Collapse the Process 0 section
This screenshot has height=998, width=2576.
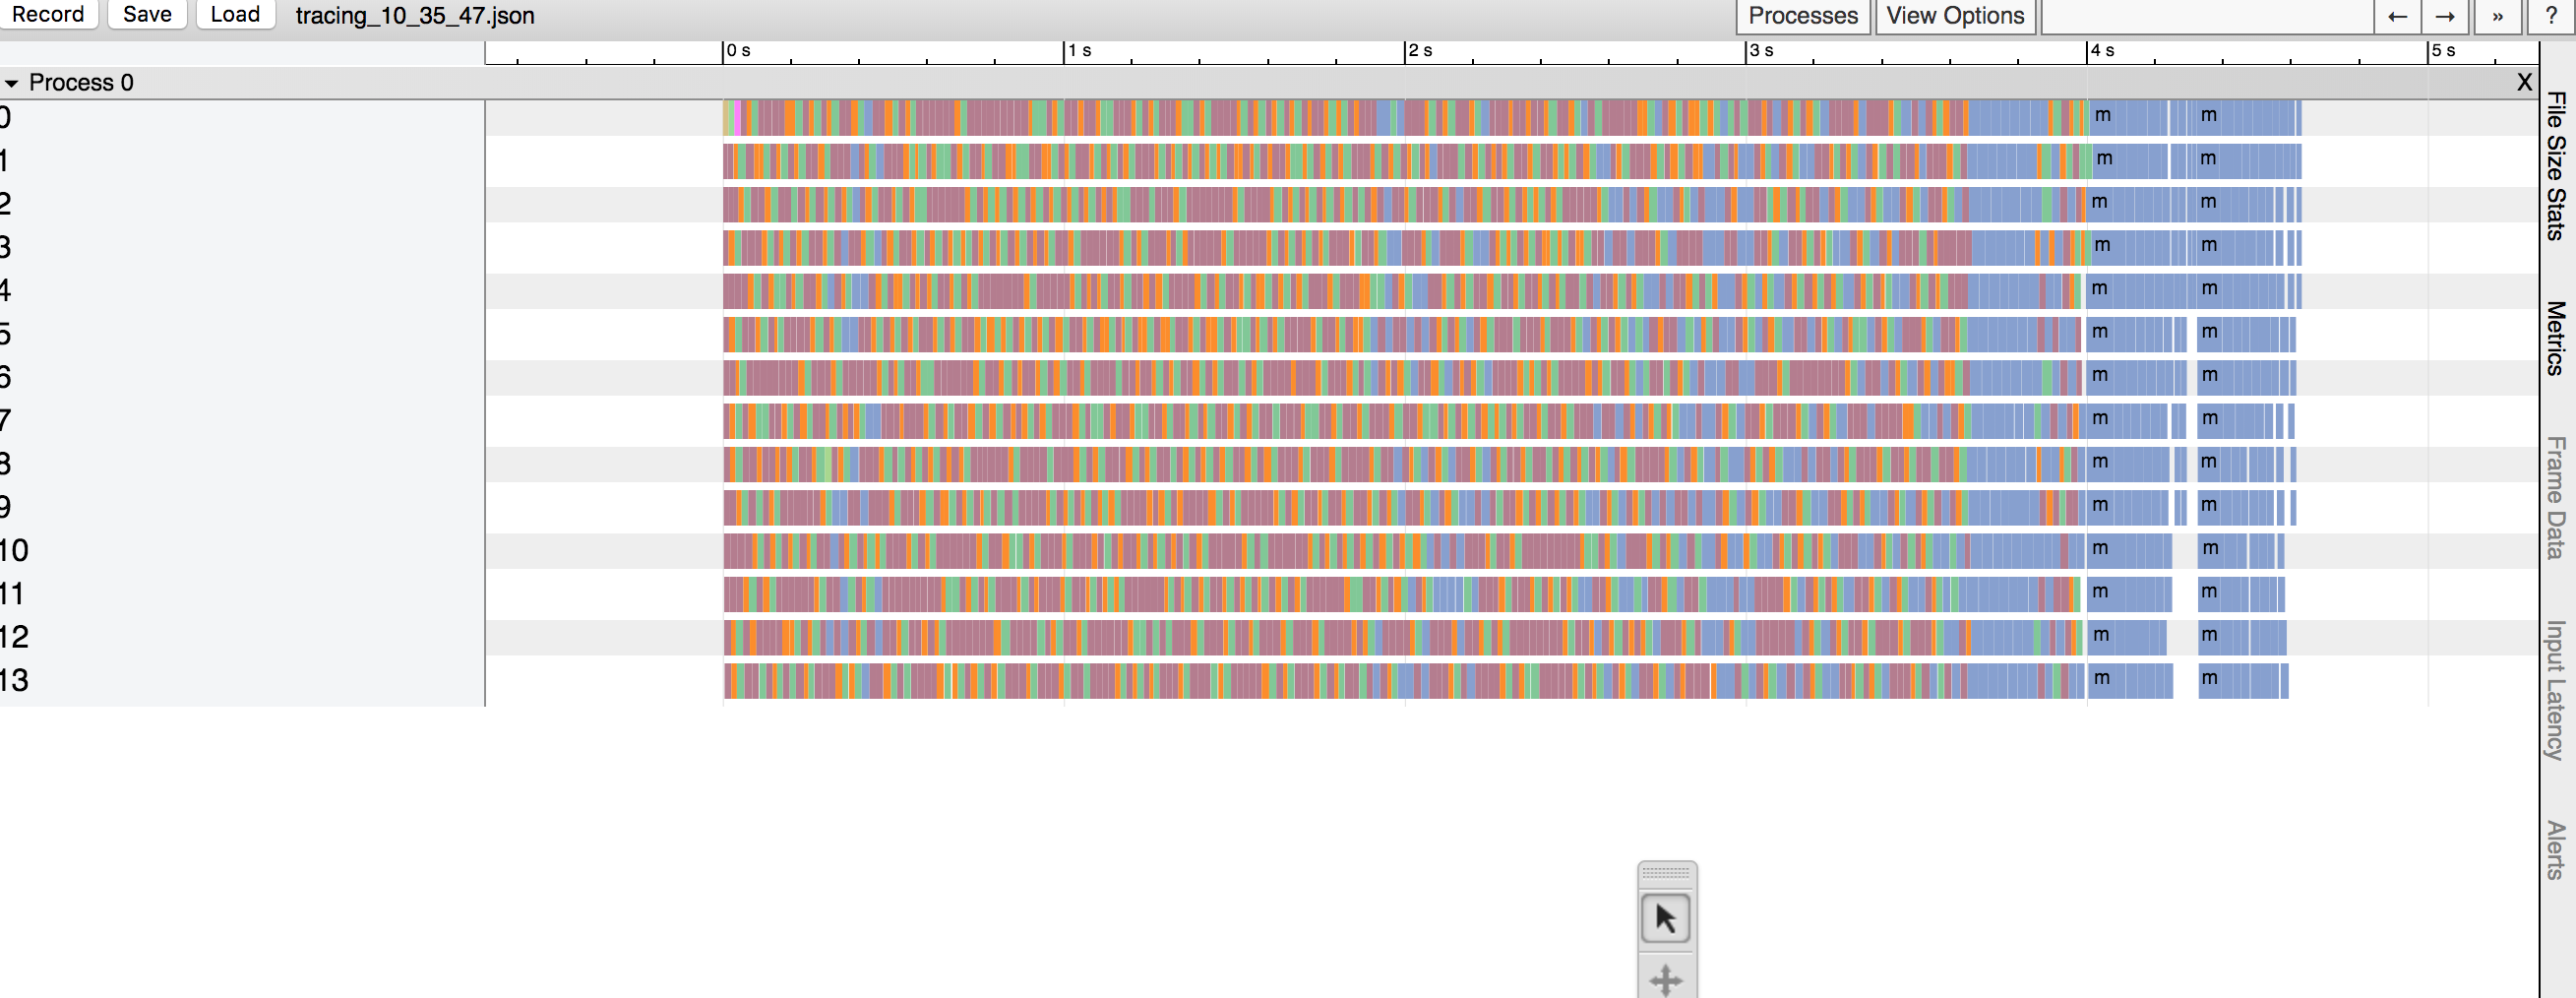pyautogui.click(x=12, y=83)
